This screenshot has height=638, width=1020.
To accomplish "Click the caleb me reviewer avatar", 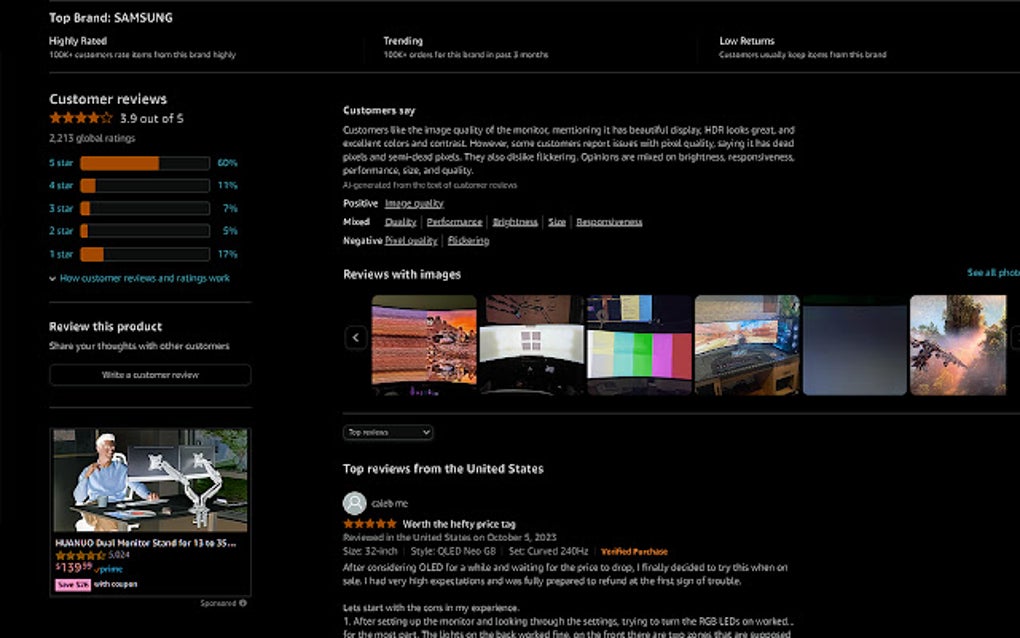I will click(355, 503).
